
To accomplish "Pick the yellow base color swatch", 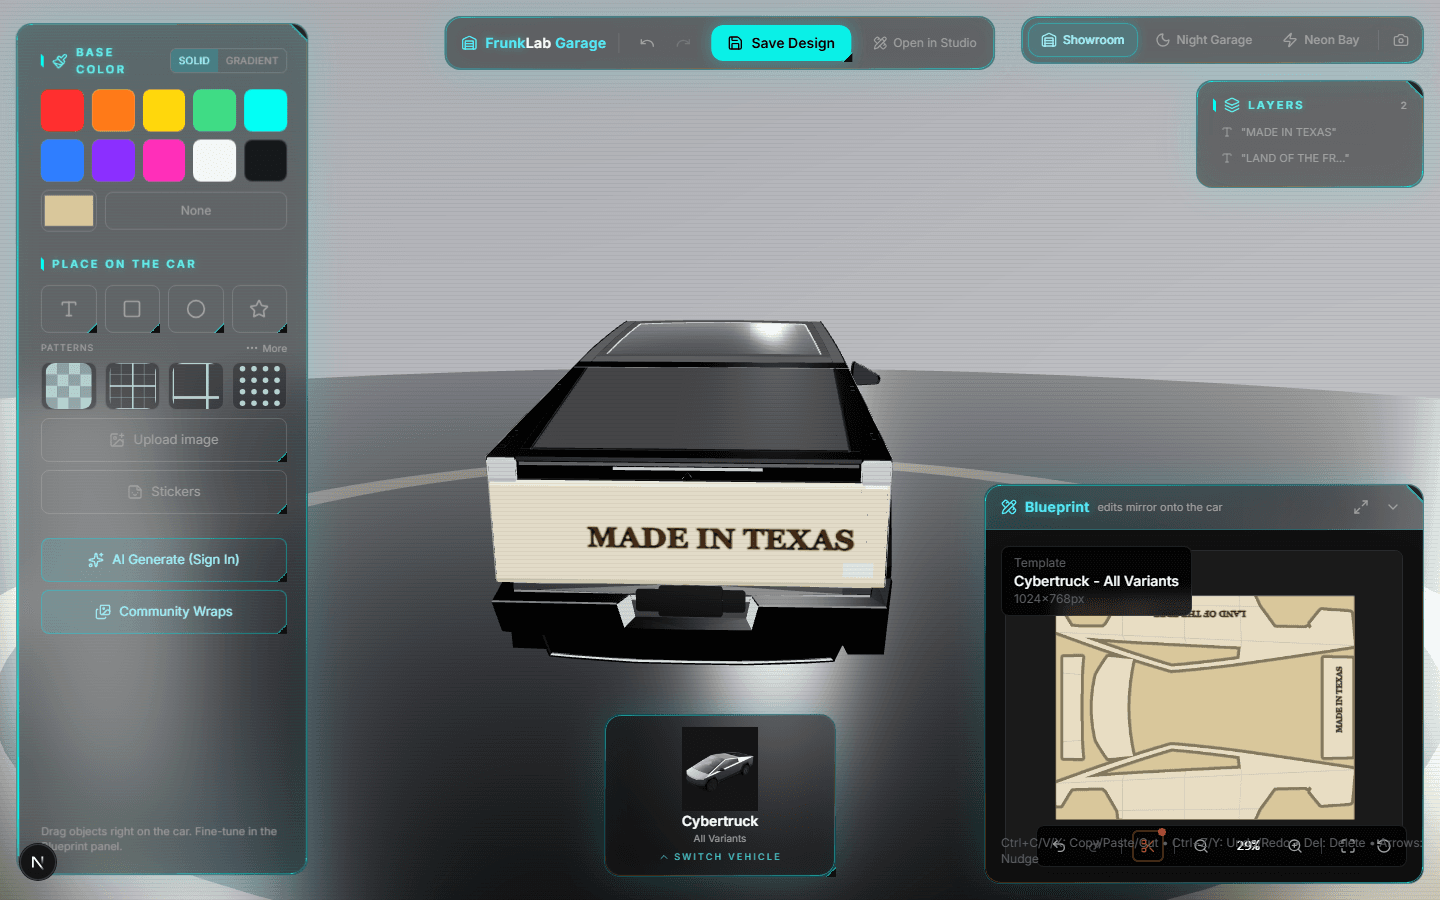I will 164,110.
